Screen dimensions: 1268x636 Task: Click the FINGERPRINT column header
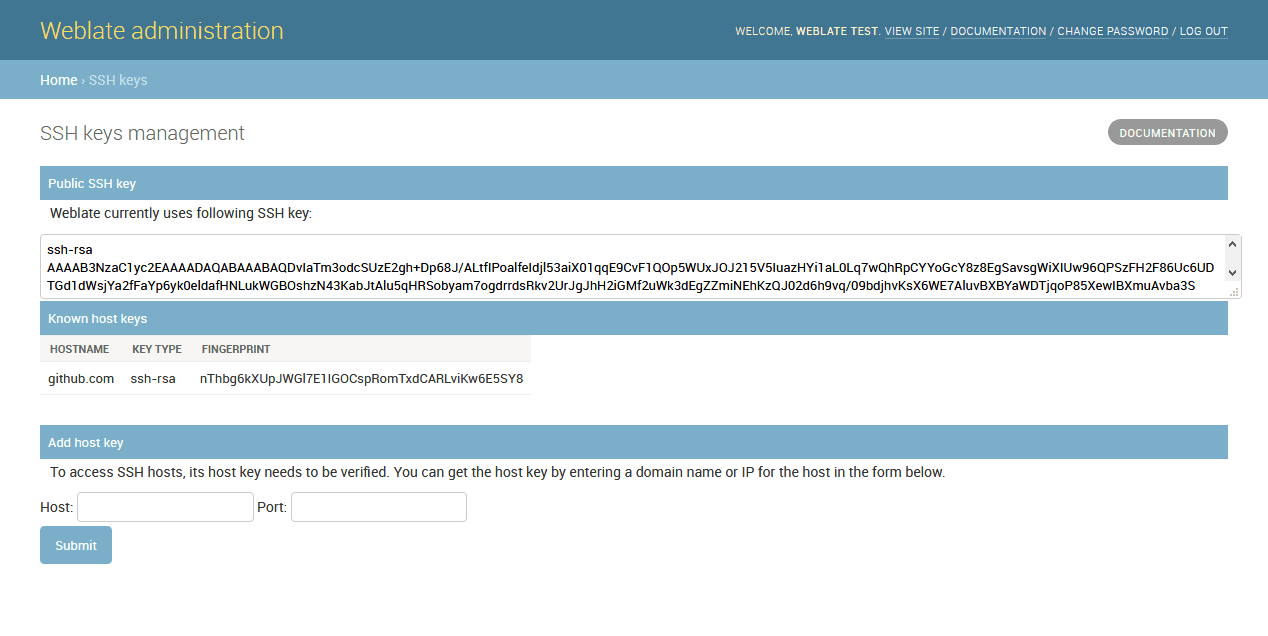coord(236,349)
